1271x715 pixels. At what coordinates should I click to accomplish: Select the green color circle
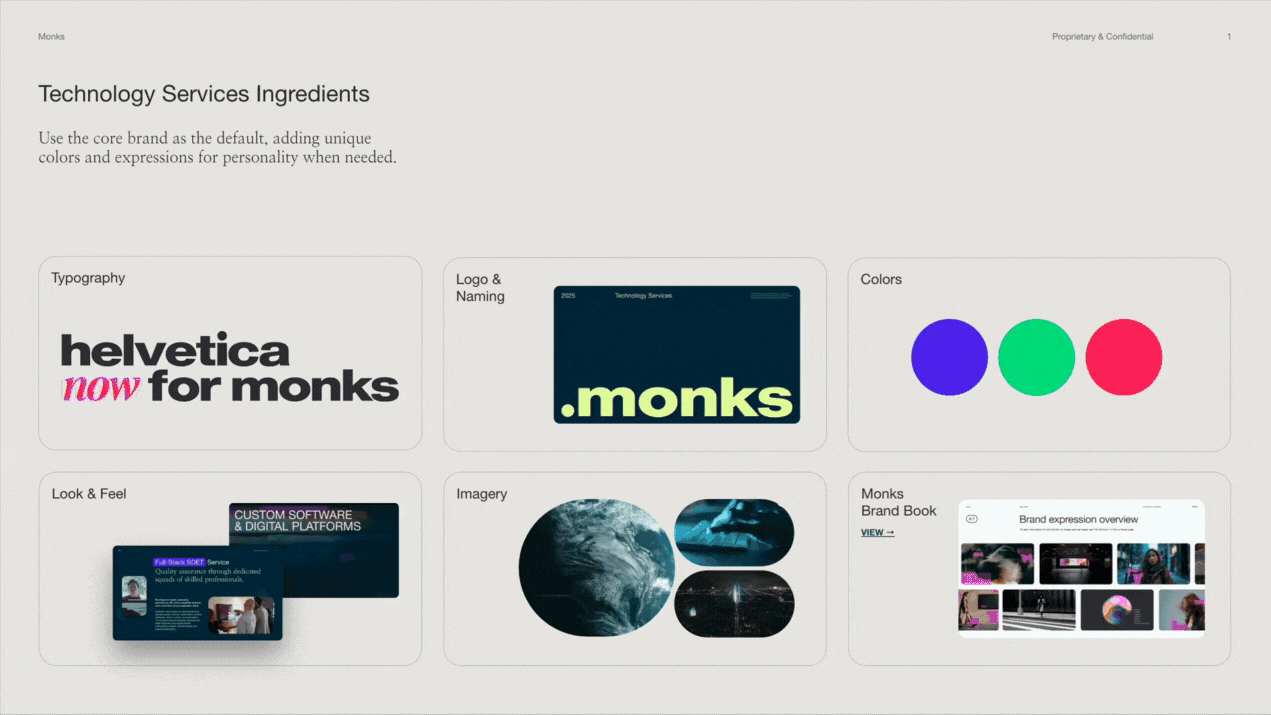1036,357
